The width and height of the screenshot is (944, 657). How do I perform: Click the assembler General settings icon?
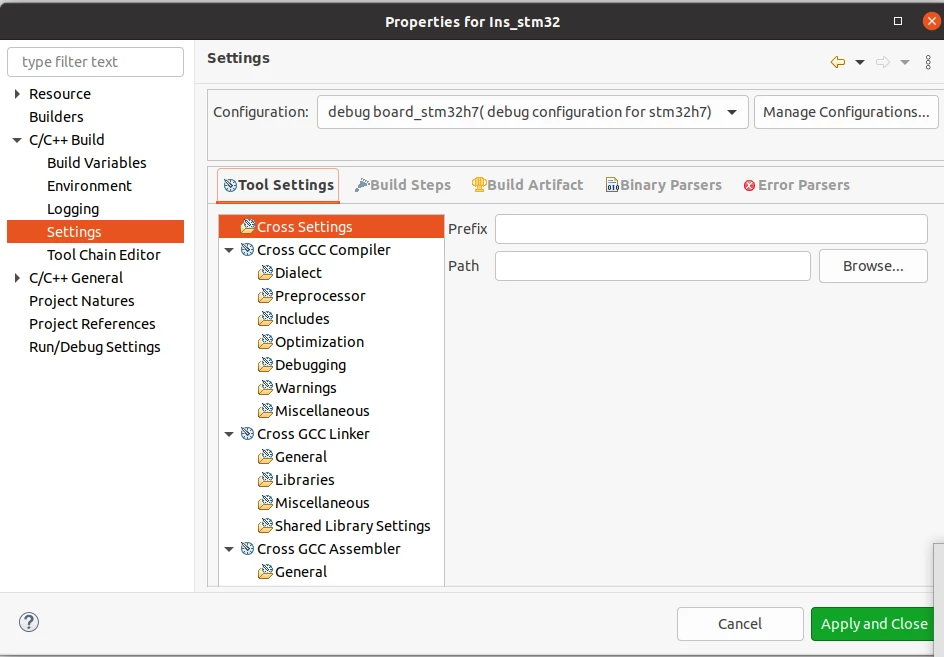click(266, 571)
